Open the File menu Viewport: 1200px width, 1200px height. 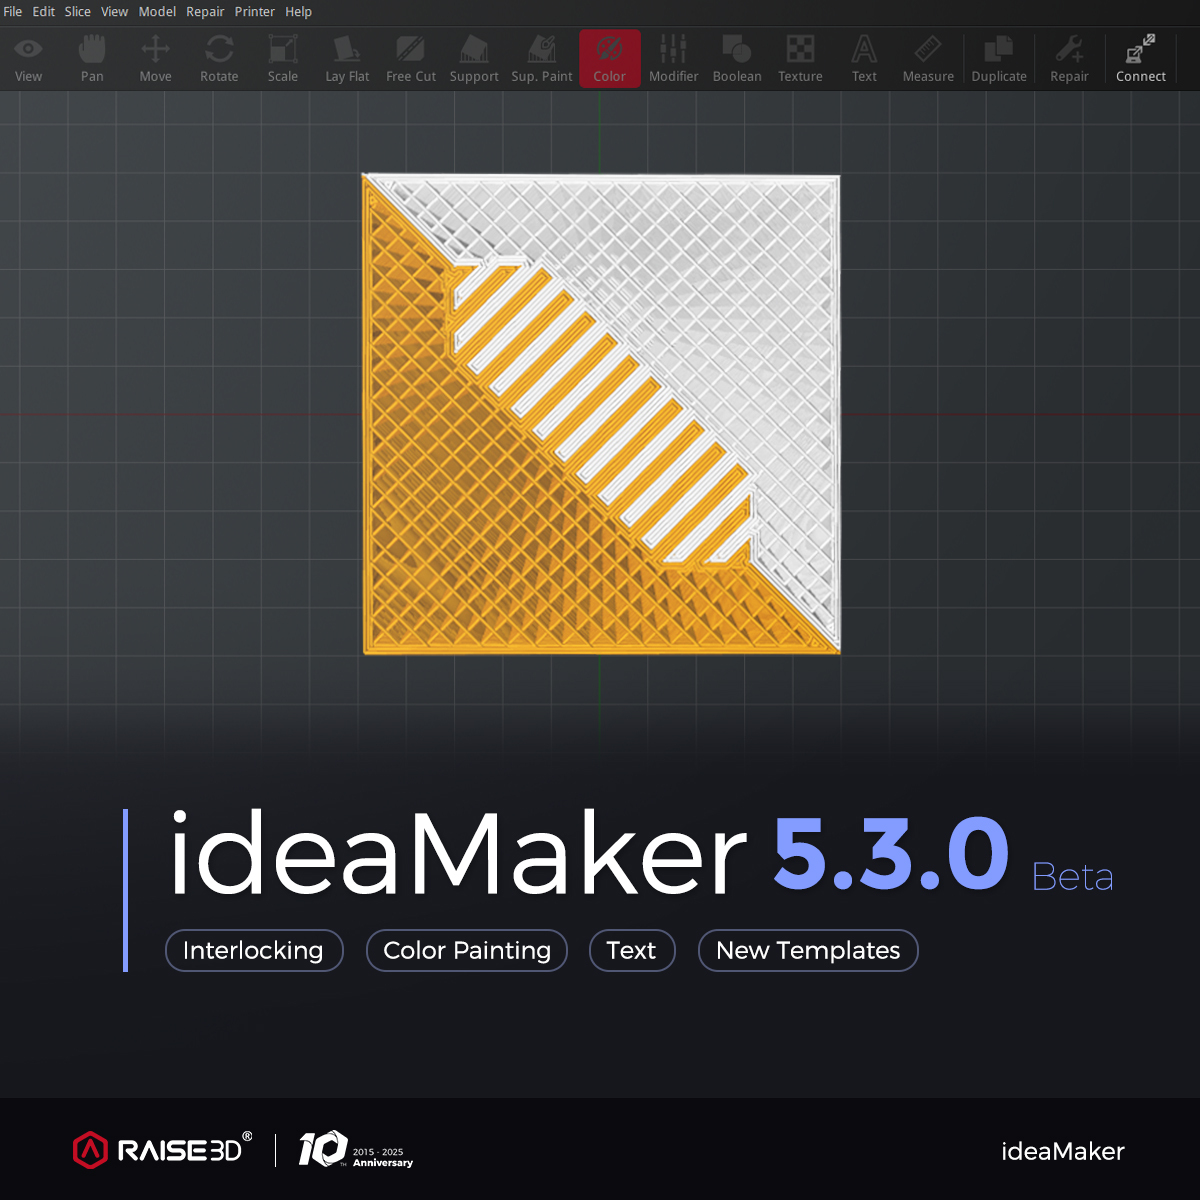click(13, 12)
